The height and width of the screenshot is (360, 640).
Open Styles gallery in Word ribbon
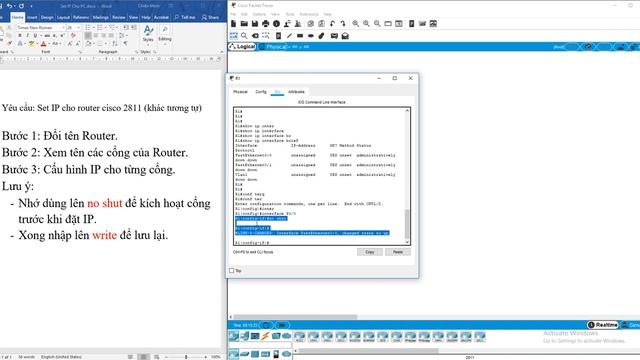point(148,34)
